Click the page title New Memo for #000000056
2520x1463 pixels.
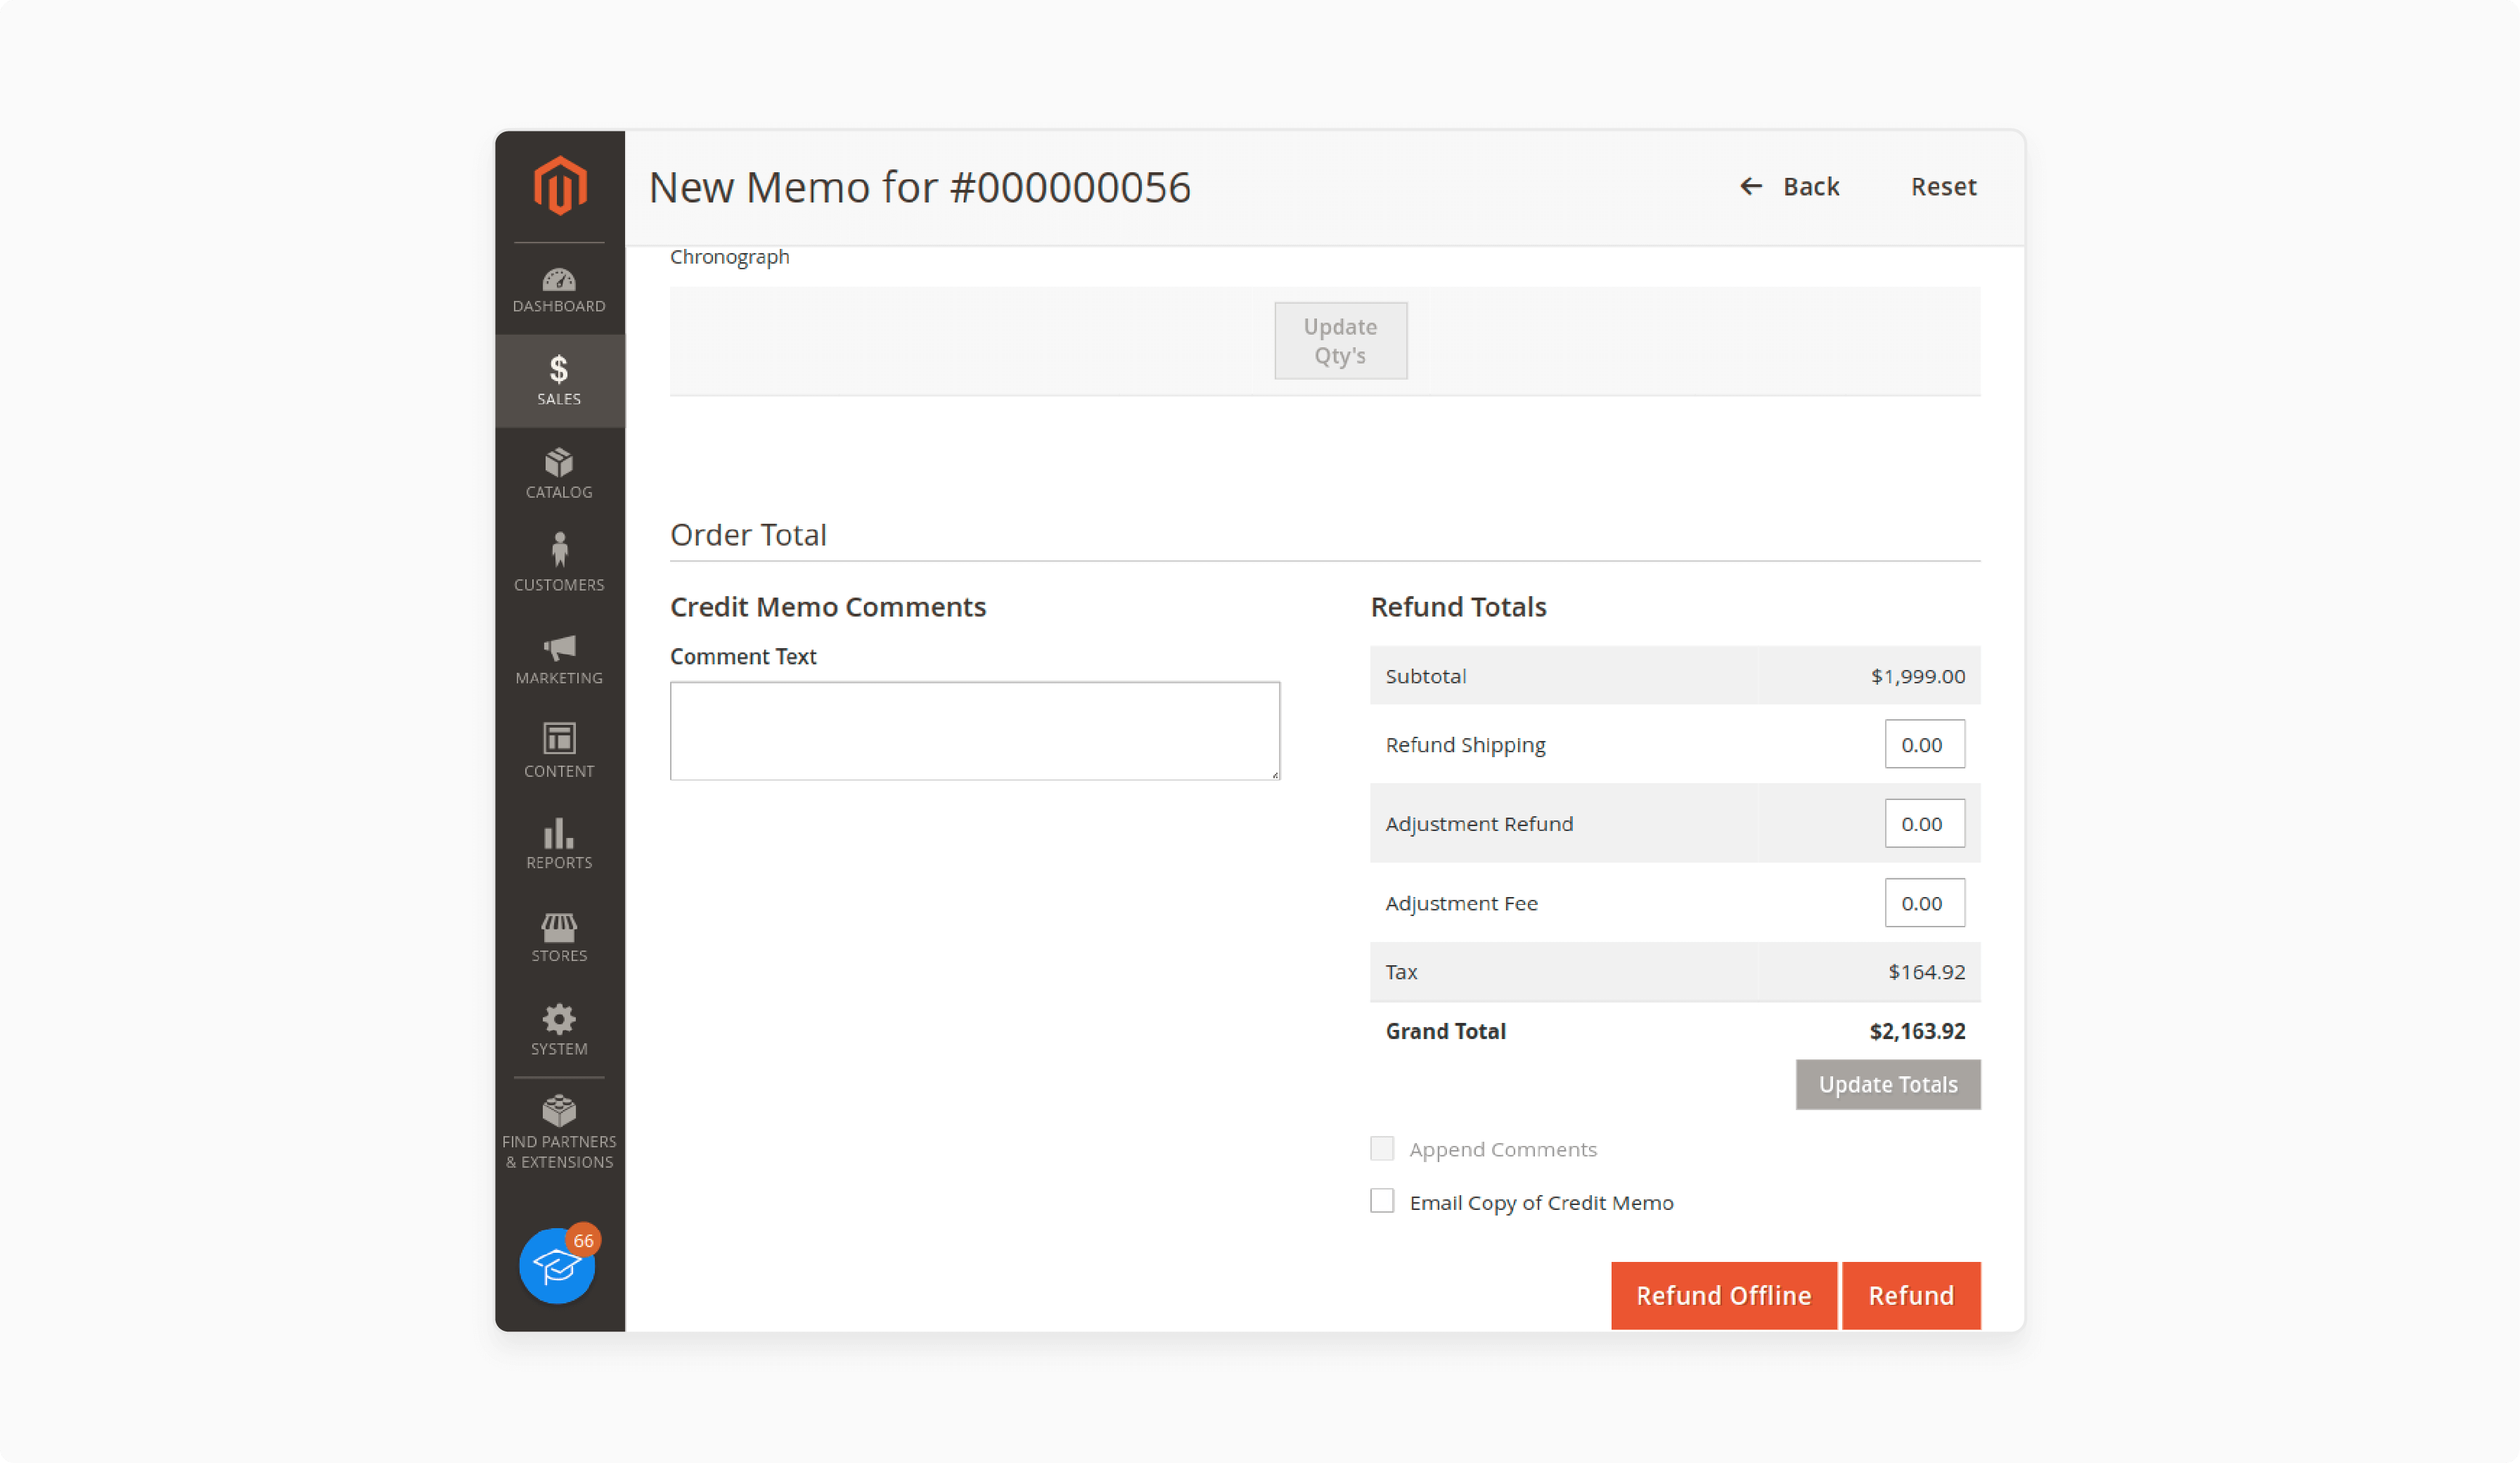[x=919, y=187]
